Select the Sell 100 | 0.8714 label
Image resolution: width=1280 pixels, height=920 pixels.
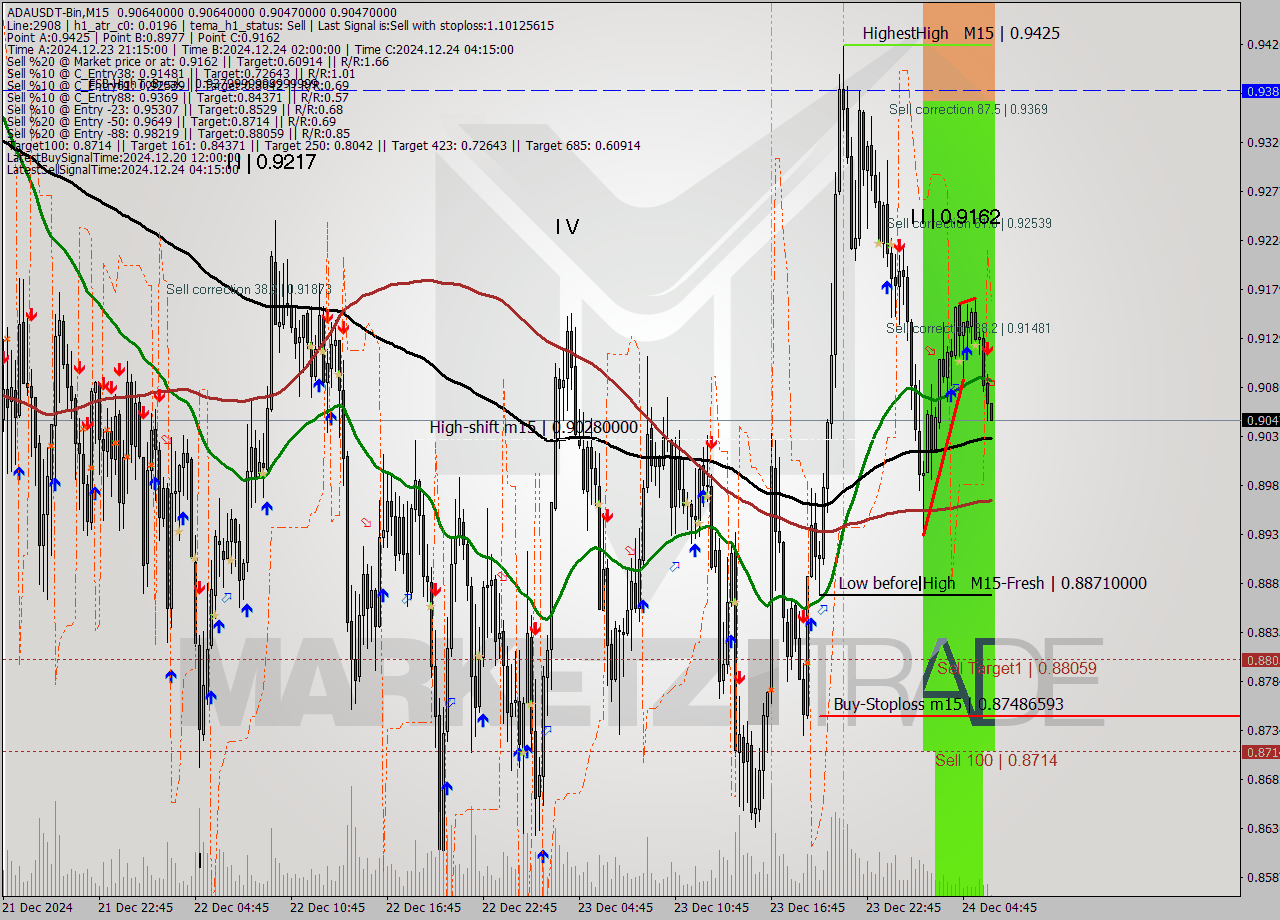(x=996, y=760)
